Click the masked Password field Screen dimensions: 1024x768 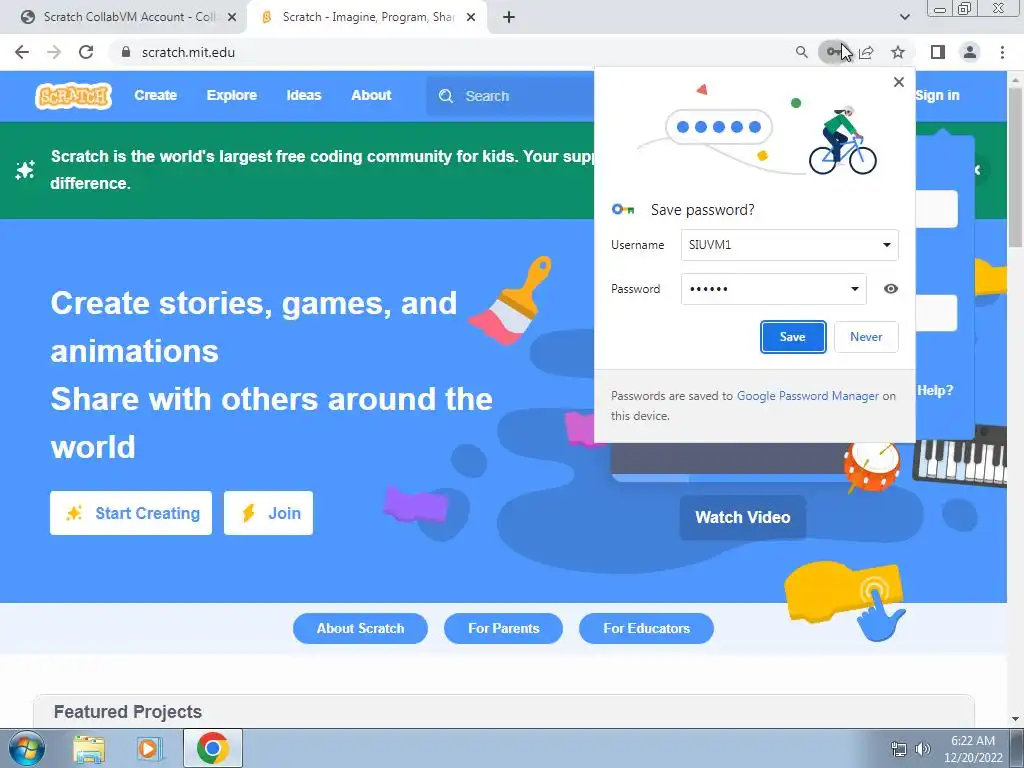[773, 289]
